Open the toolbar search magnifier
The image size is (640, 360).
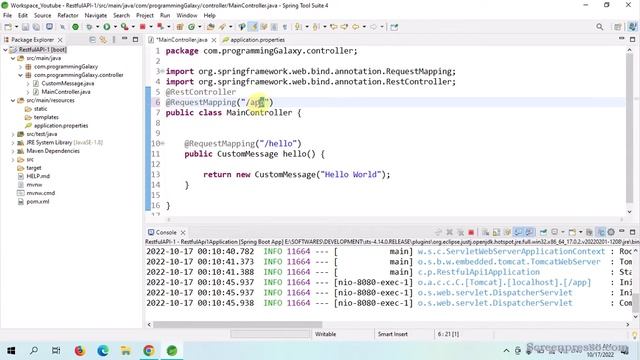(x=599, y=27)
